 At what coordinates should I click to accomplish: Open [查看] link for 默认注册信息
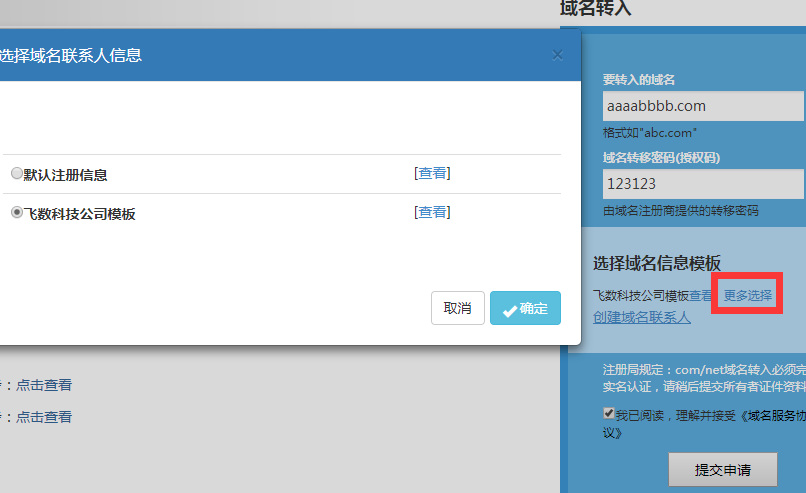coord(432,173)
